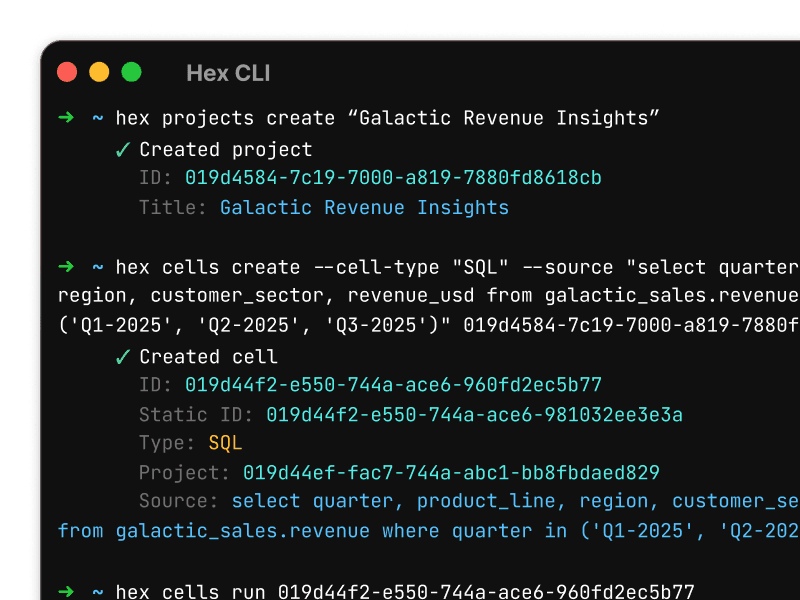Select project ID 019d4584-7c19-7000-a819-7880fd8618cb
Image resolution: width=800 pixels, height=600 pixels.
click(393, 178)
